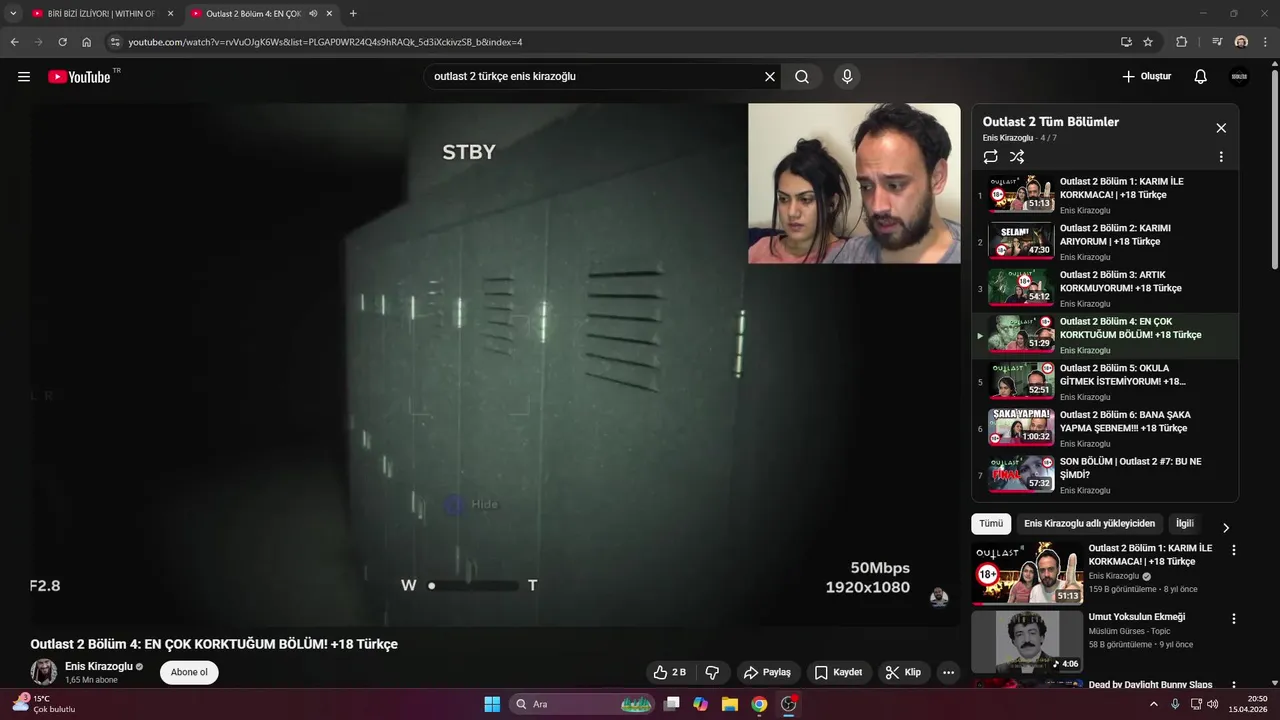1280x720 pixels.
Task: Open Enis Kirazoglu channel name link
Action: point(99,666)
